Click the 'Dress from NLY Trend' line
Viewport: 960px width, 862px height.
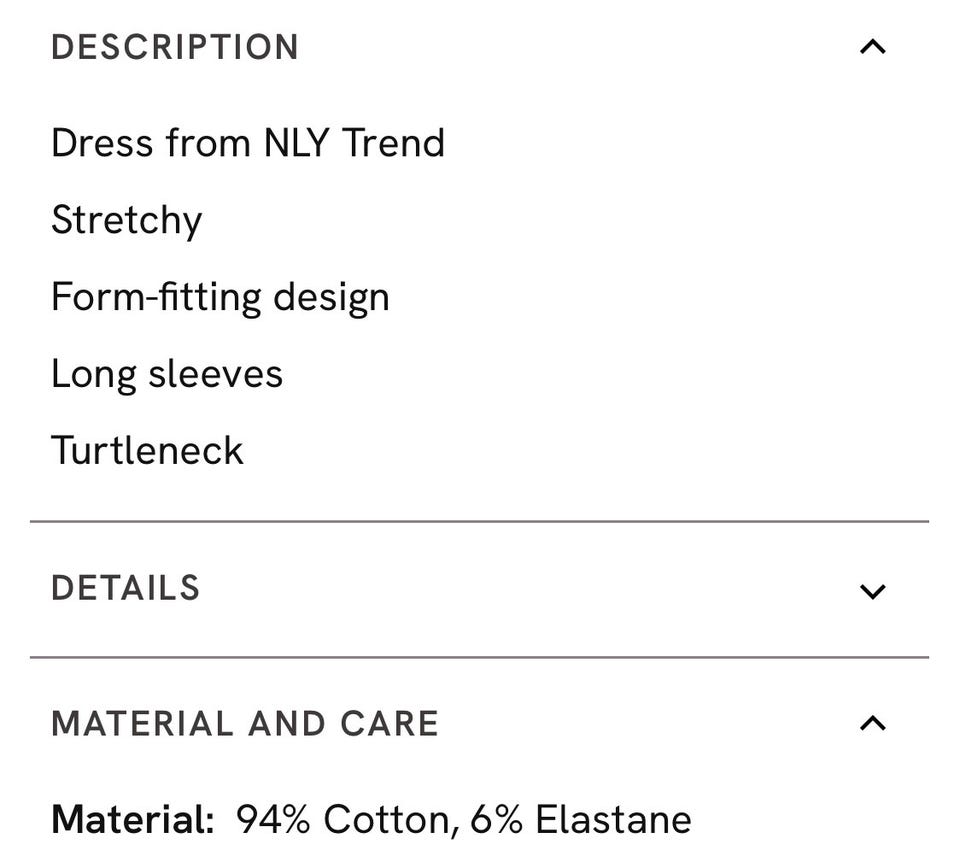click(x=248, y=143)
